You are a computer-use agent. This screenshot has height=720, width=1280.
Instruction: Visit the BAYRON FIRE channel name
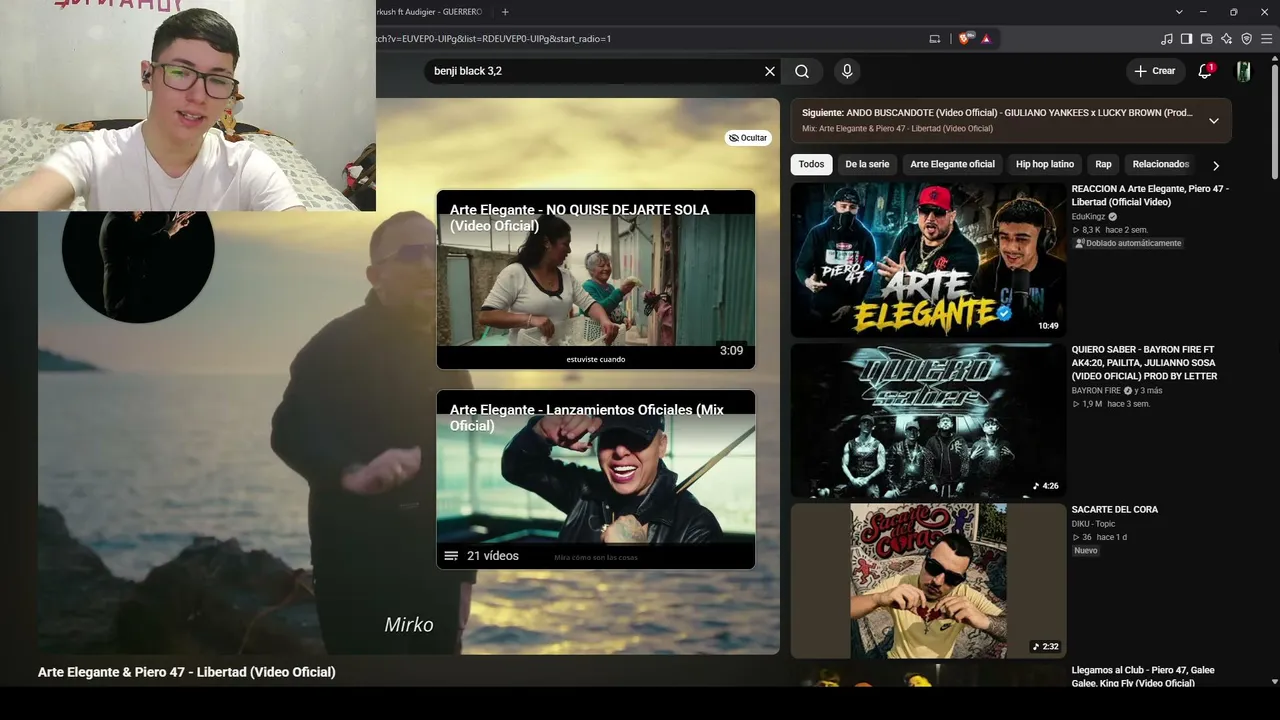tap(1096, 390)
